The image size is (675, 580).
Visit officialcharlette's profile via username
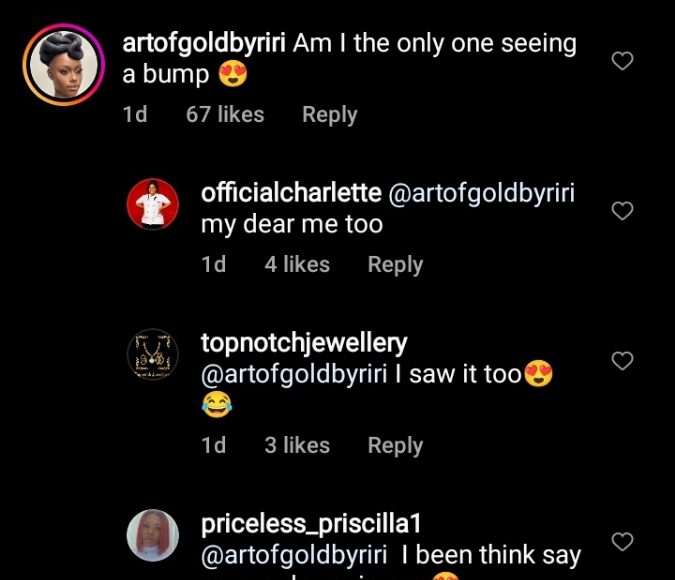click(291, 194)
